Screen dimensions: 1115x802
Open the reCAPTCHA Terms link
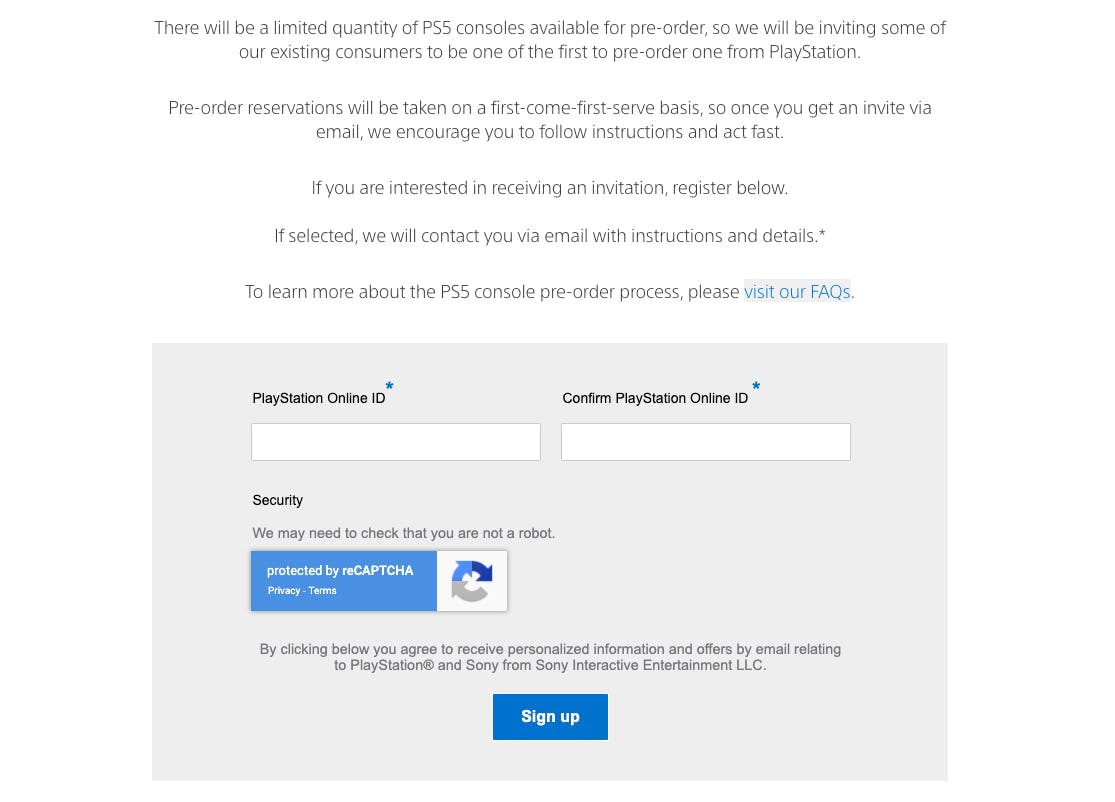(322, 590)
